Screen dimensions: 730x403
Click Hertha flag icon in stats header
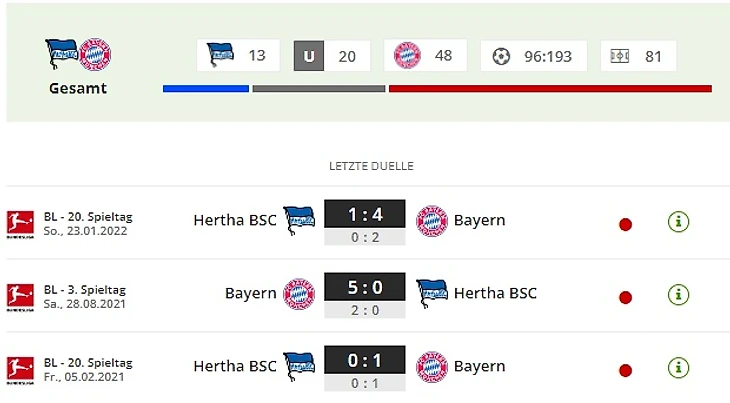220,55
